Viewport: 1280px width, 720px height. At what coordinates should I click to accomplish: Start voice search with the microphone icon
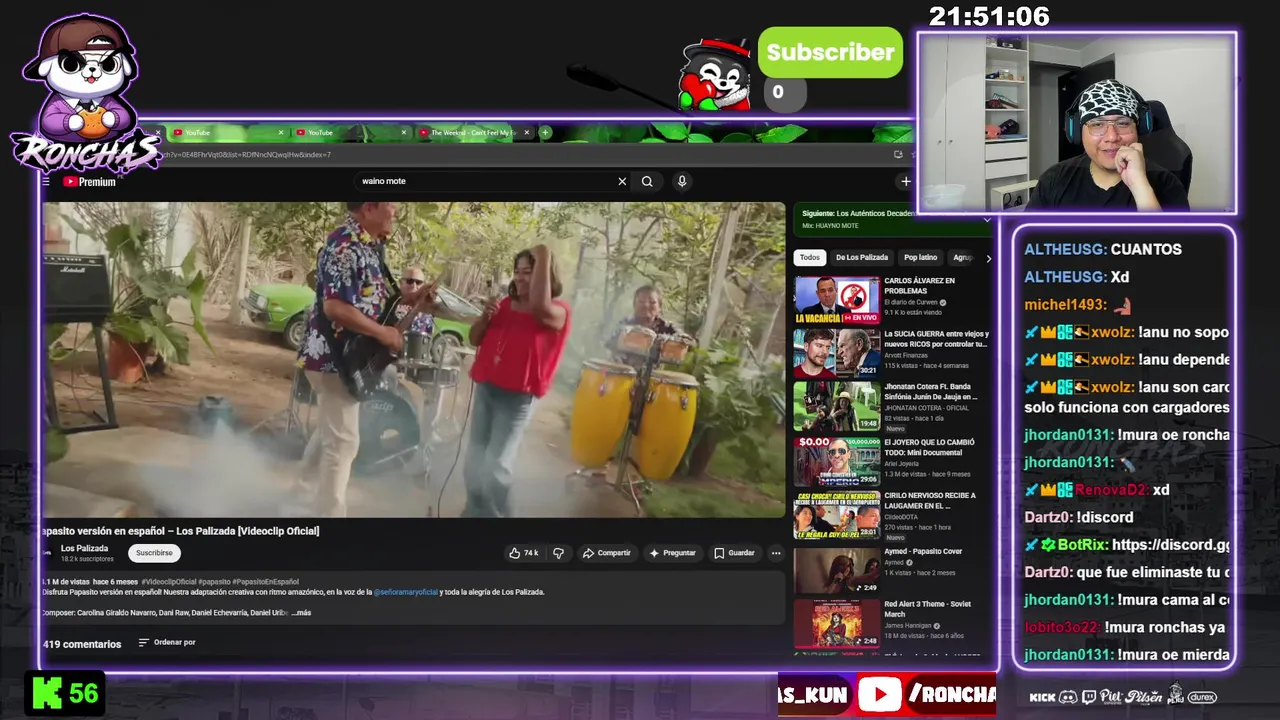point(682,181)
